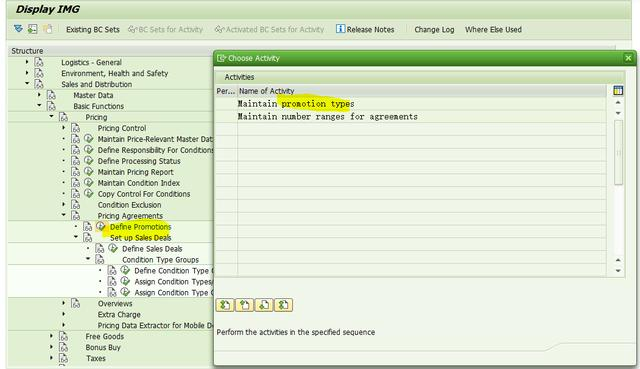The image size is (640, 369).
Task: Close the Choose Activity dialog
Action: 628,58
